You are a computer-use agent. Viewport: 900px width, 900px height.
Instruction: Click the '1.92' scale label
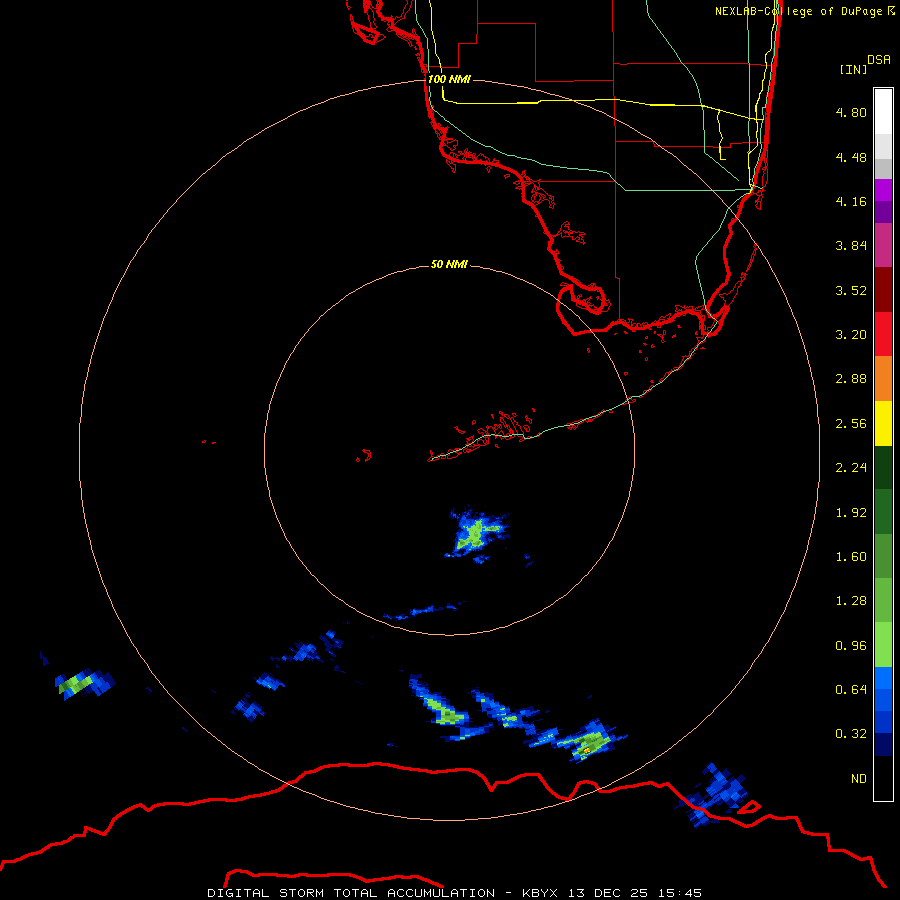pyautogui.click(x=851, y=513)
